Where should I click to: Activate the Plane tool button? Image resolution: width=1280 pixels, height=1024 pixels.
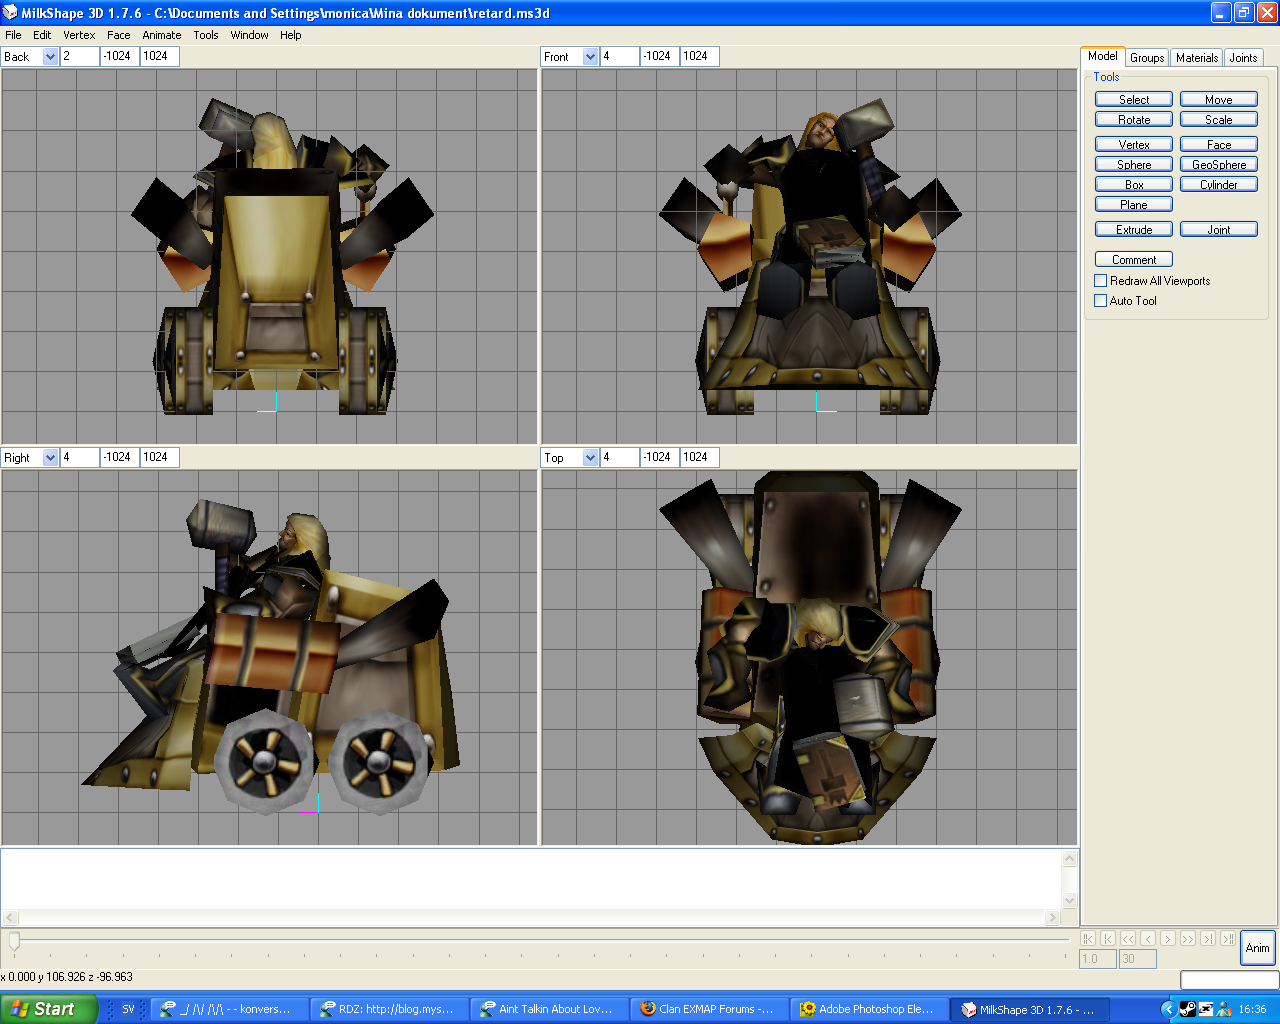point(1134,205)
